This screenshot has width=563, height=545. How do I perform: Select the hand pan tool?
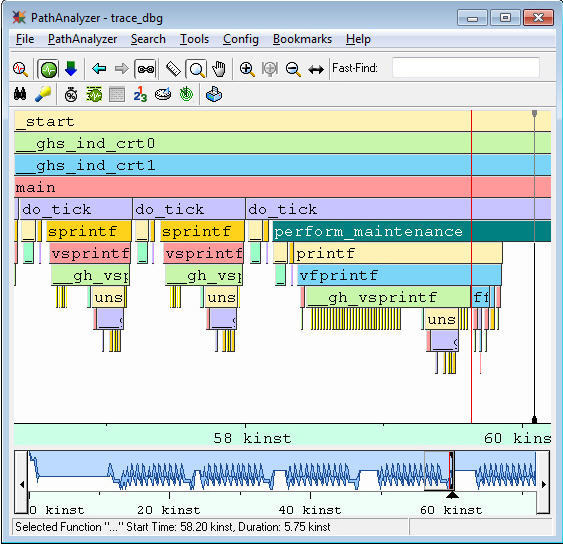(219, 69)
